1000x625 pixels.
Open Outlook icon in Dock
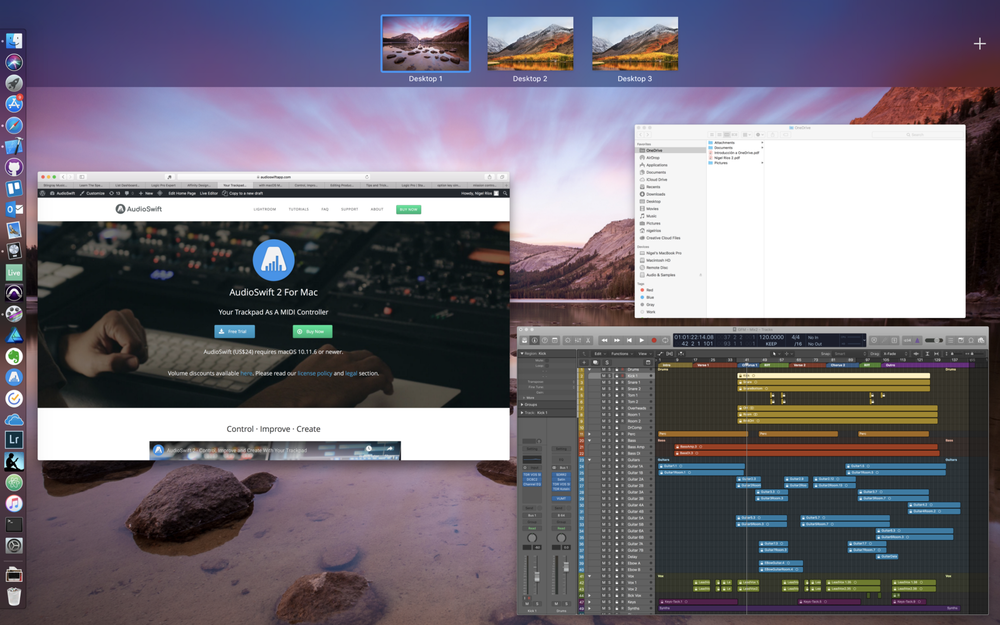pyautogui.click(x=14, y=209)
